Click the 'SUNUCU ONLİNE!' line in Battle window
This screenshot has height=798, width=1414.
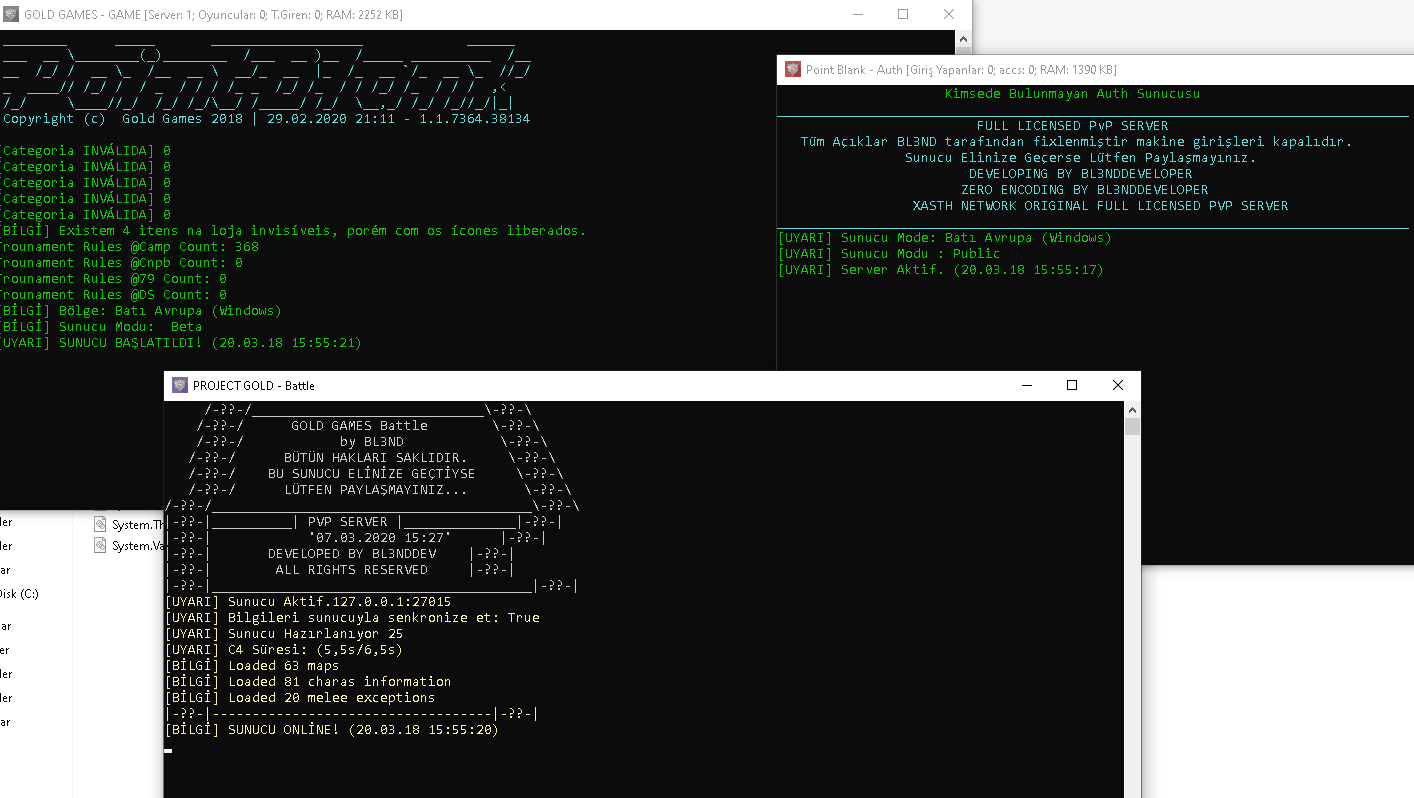pos(332,730)
